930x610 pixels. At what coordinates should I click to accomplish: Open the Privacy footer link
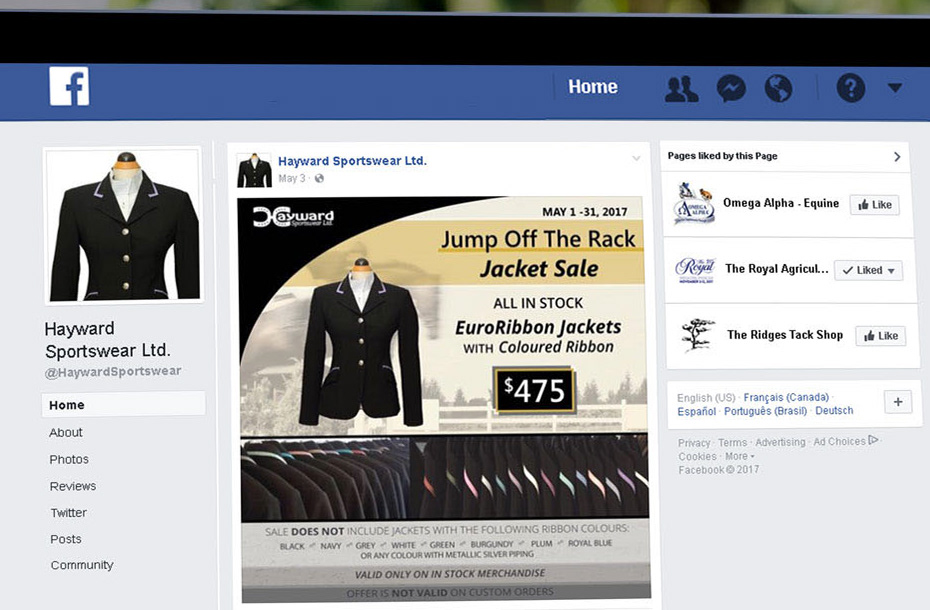[x=694, y=443]
